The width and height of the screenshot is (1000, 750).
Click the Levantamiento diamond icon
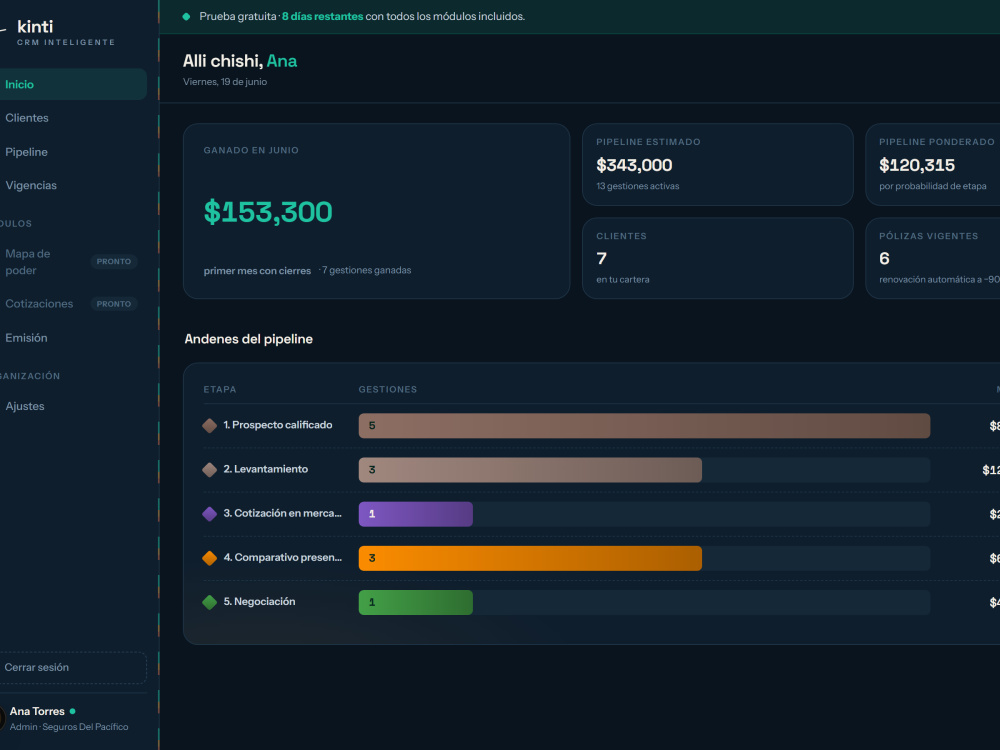pyautogui.click(x=209, y=470)
